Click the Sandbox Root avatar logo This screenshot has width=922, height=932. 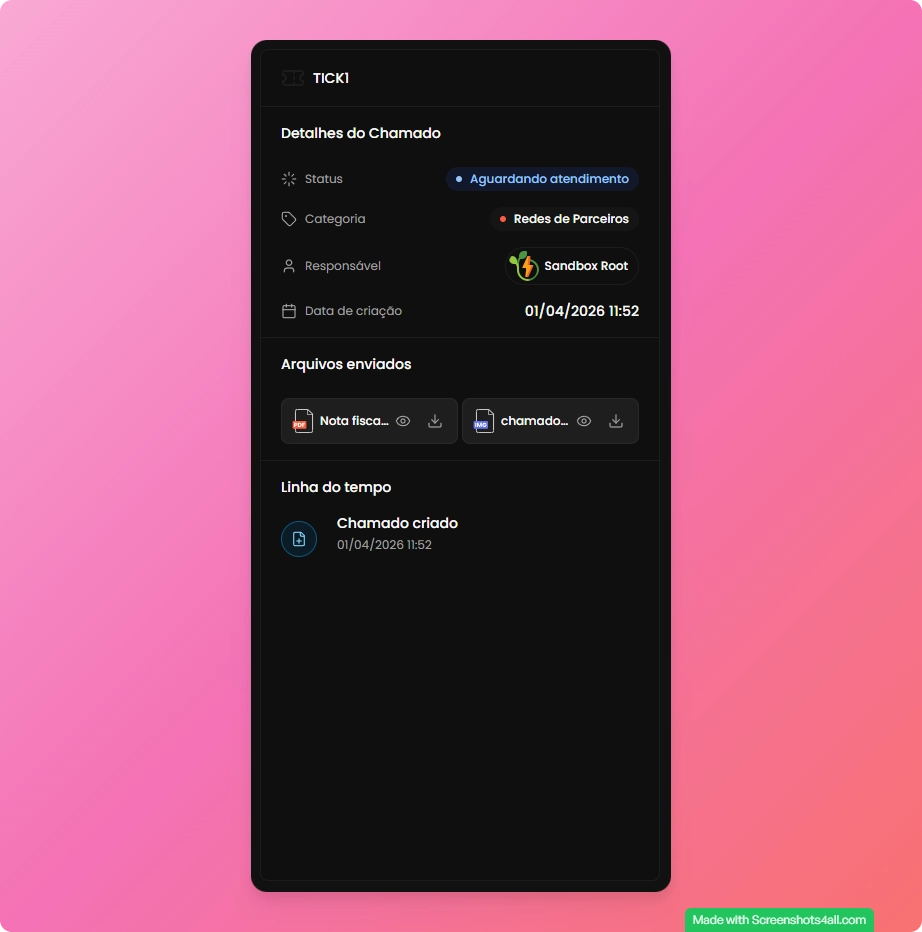524,266
